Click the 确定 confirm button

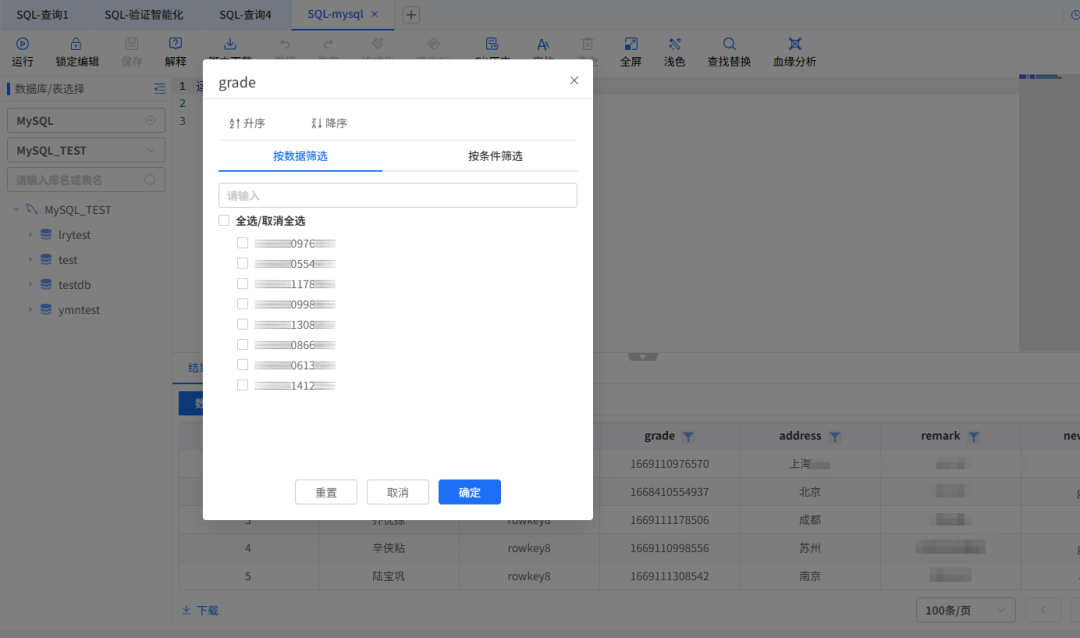(x=469, y=491)
